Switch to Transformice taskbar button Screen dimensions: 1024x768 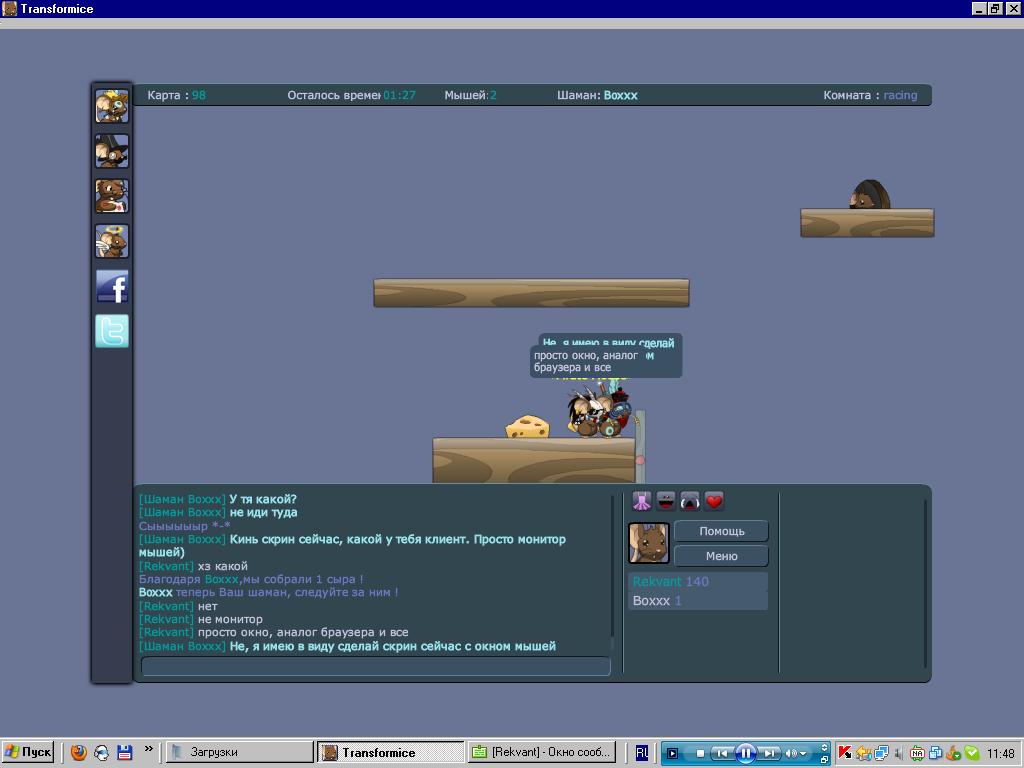point(390,752)
